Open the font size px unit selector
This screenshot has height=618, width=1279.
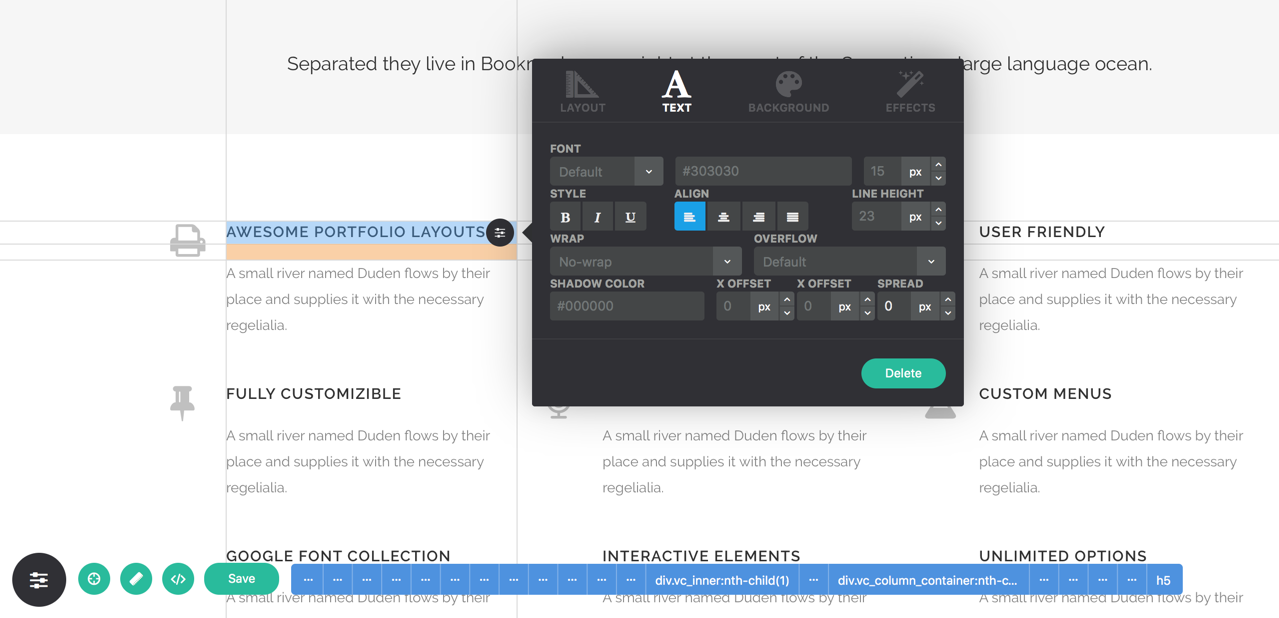(915, 172)
